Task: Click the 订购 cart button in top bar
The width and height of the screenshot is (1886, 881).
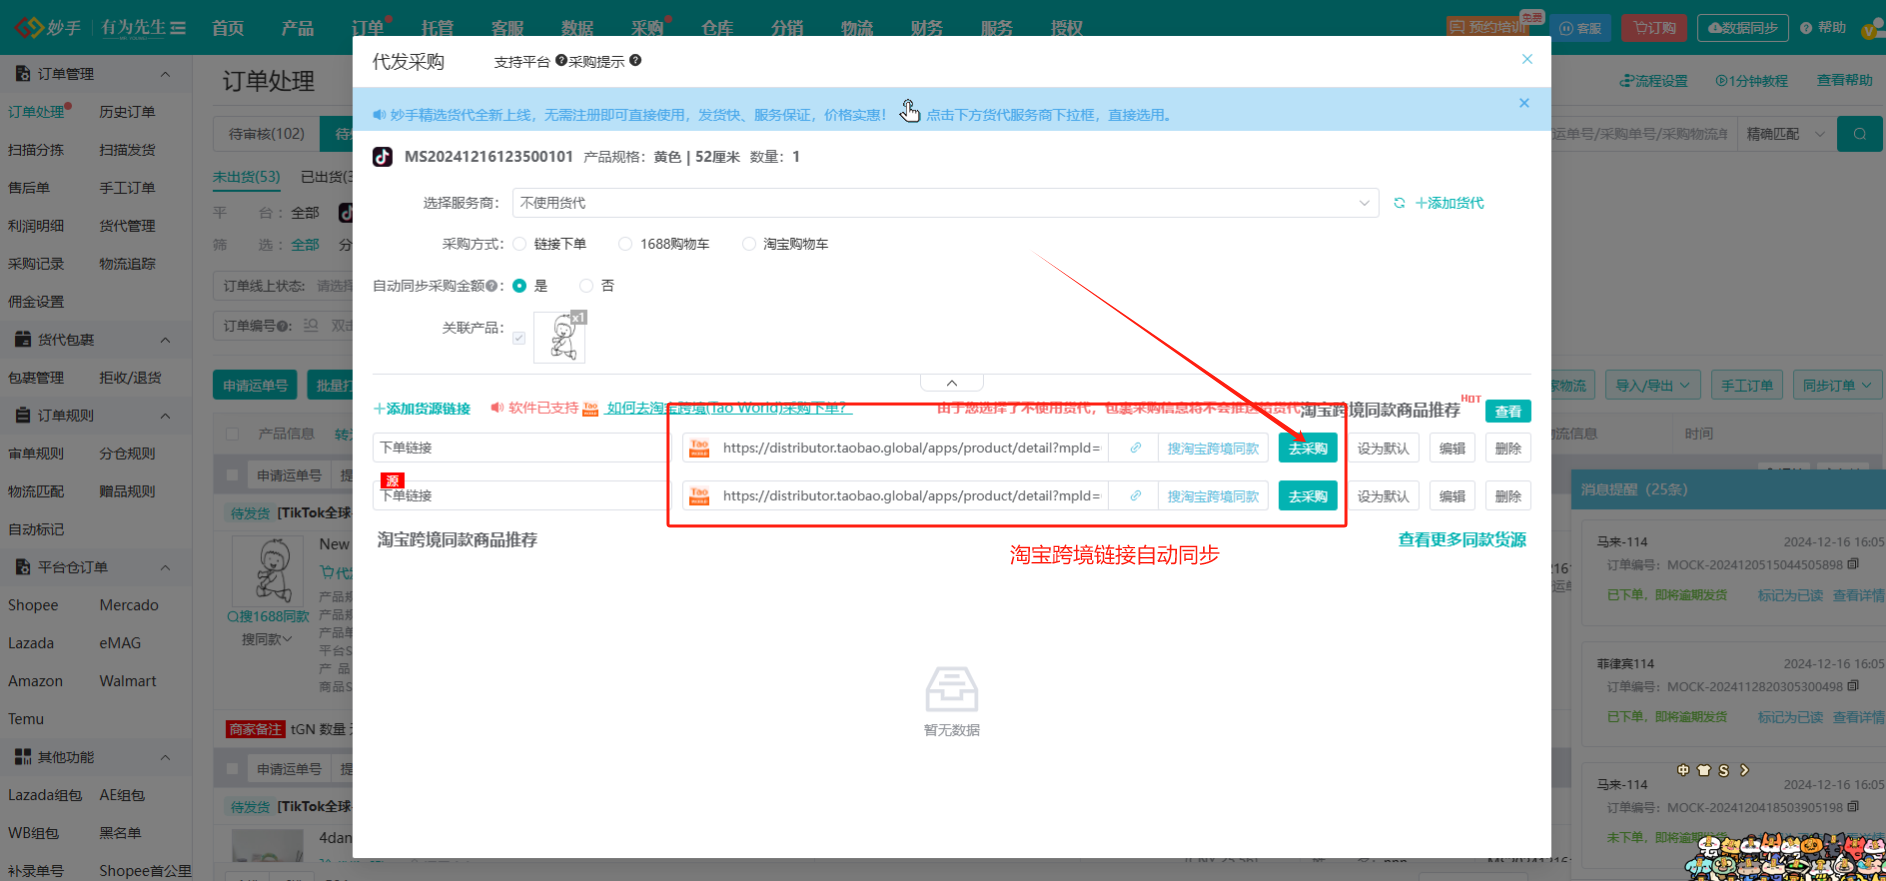Action: (1655, 28)
